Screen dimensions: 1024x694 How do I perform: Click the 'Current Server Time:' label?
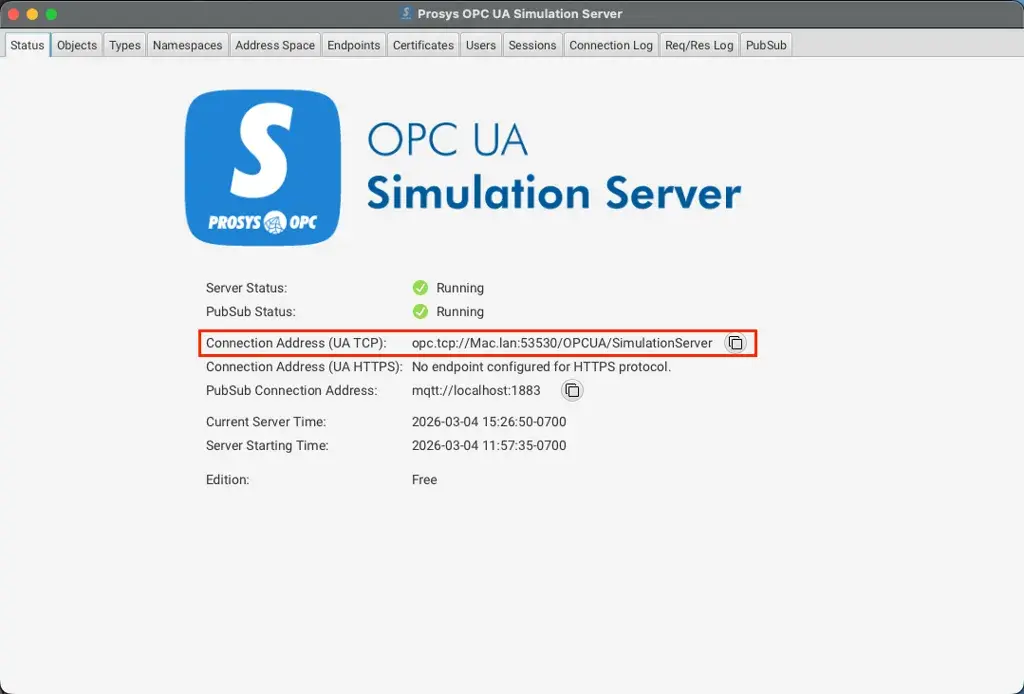click(266, 422)
